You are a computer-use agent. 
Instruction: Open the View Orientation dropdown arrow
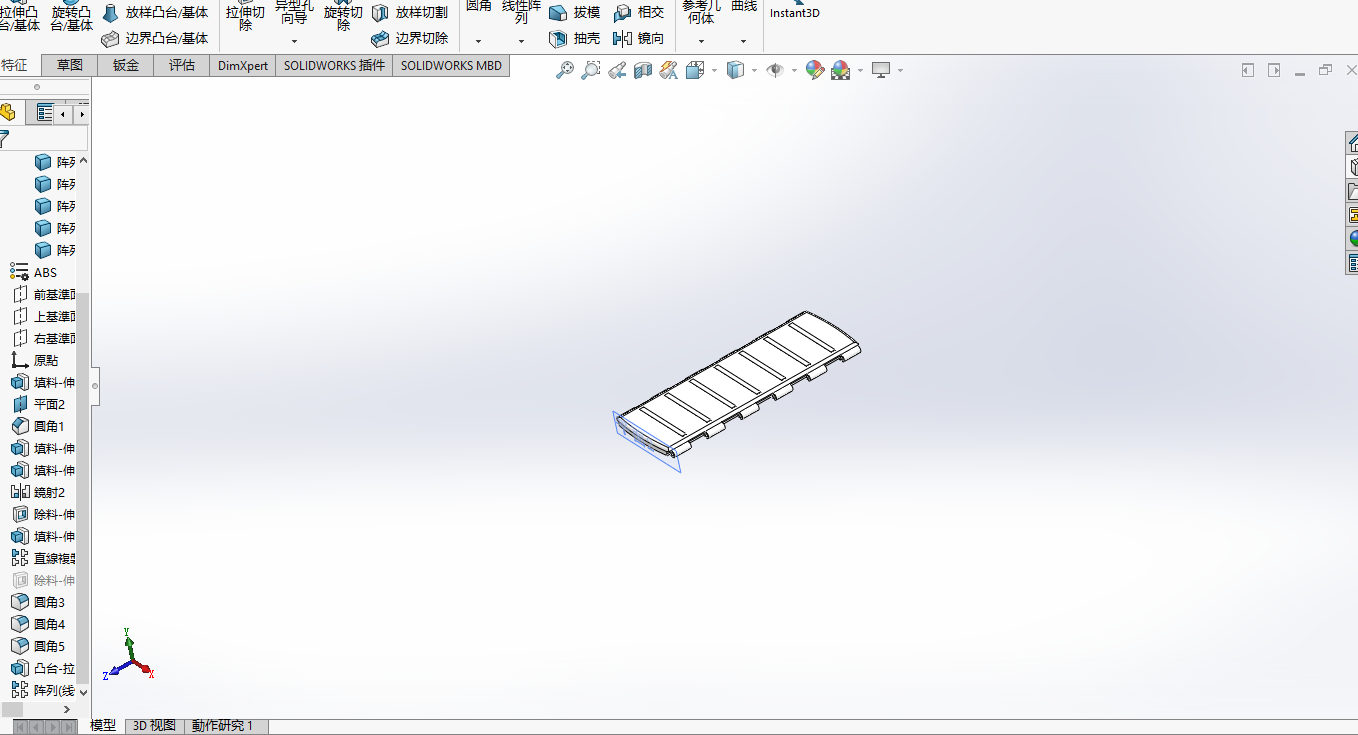[714, 70]
